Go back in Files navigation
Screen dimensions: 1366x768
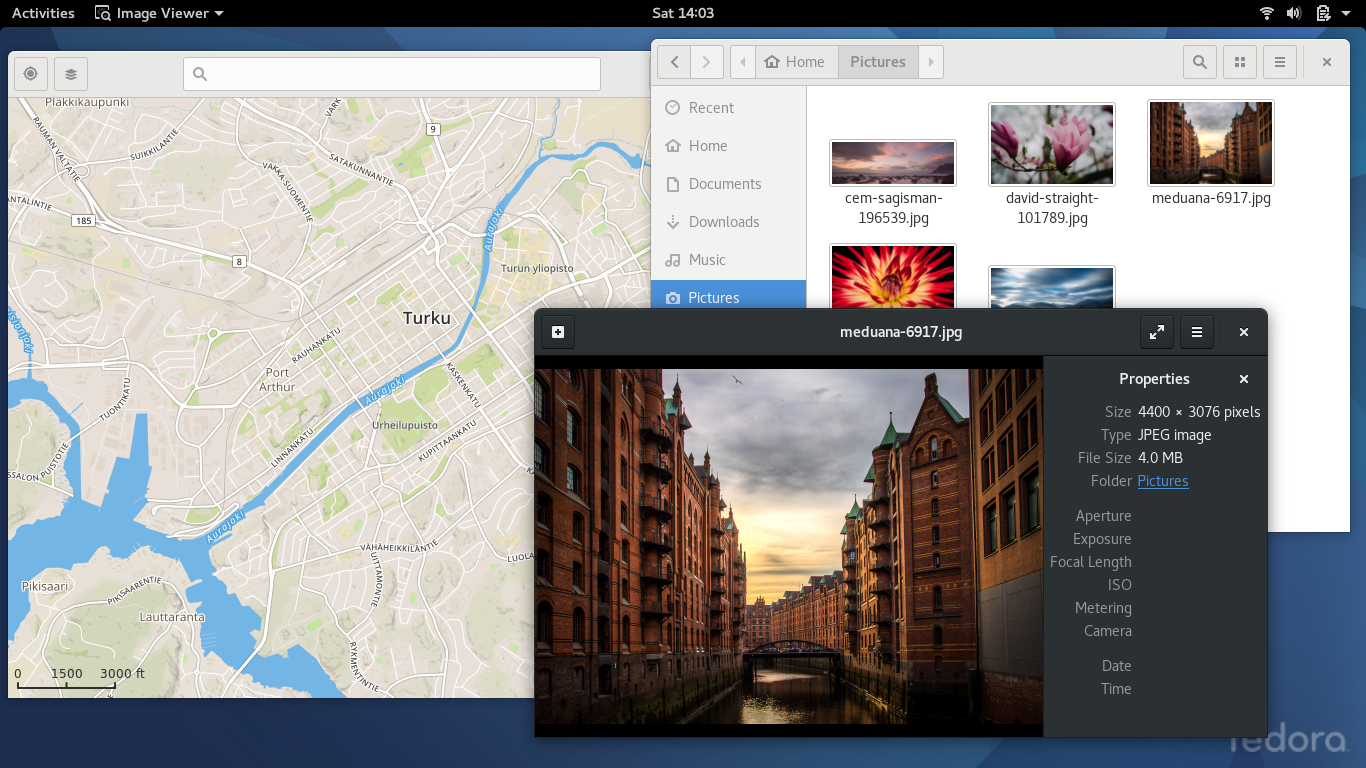click(x=675, y=62)
